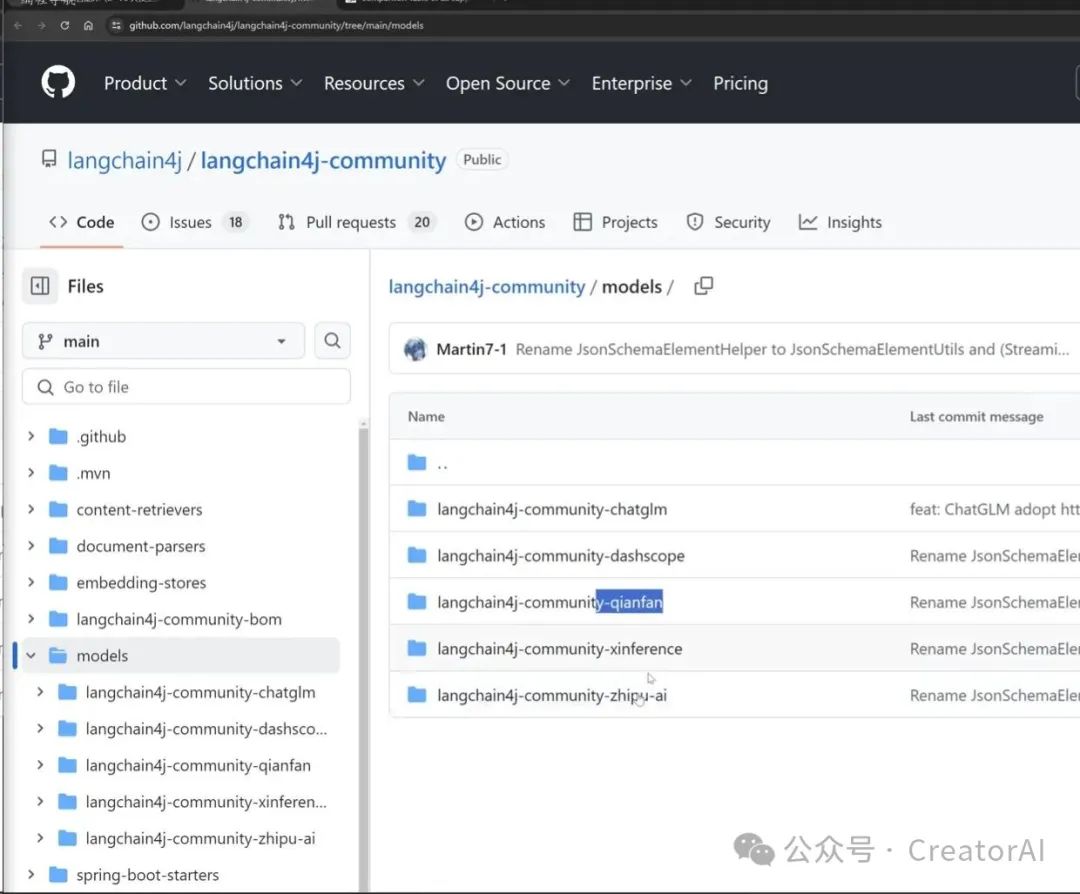Switch to the Security tab
1080x894 pixels.
point(729,222)
